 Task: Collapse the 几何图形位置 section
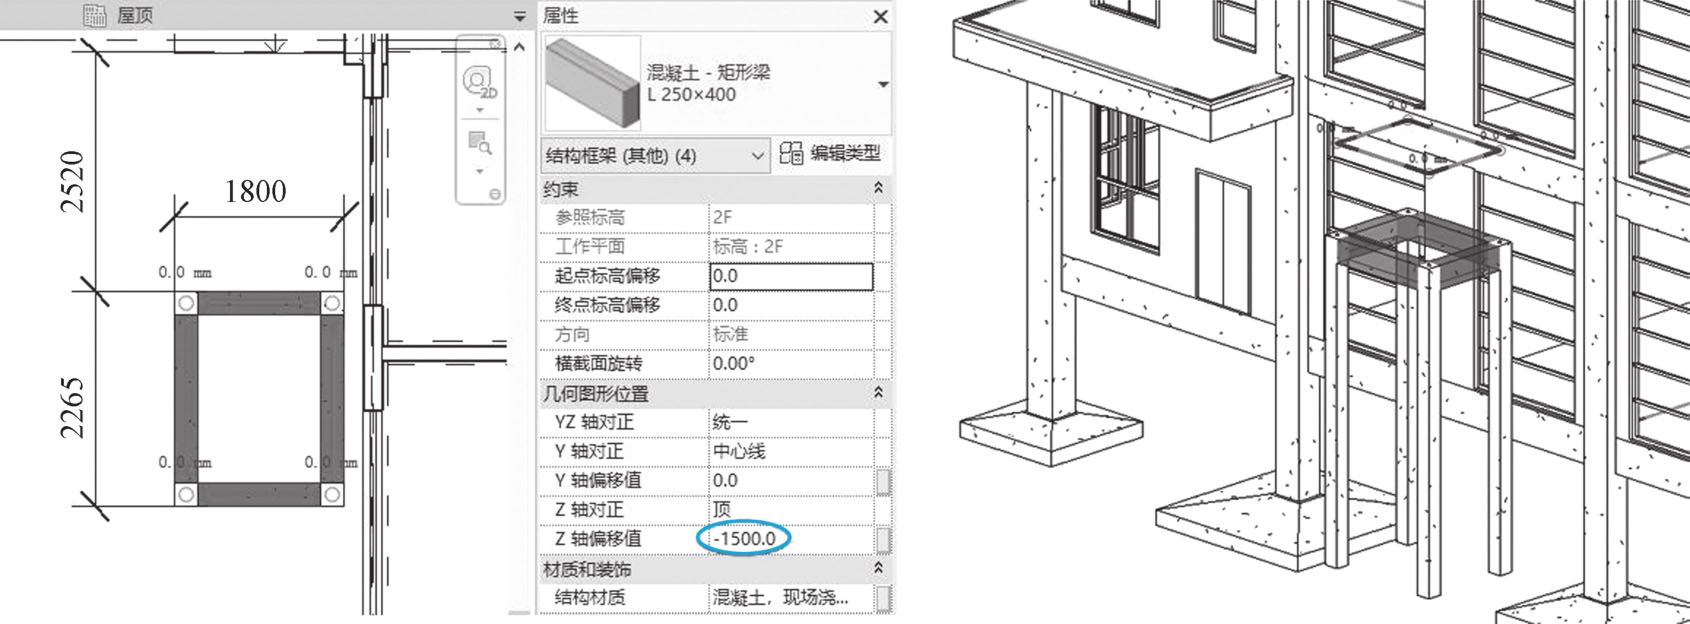[878, 394]
